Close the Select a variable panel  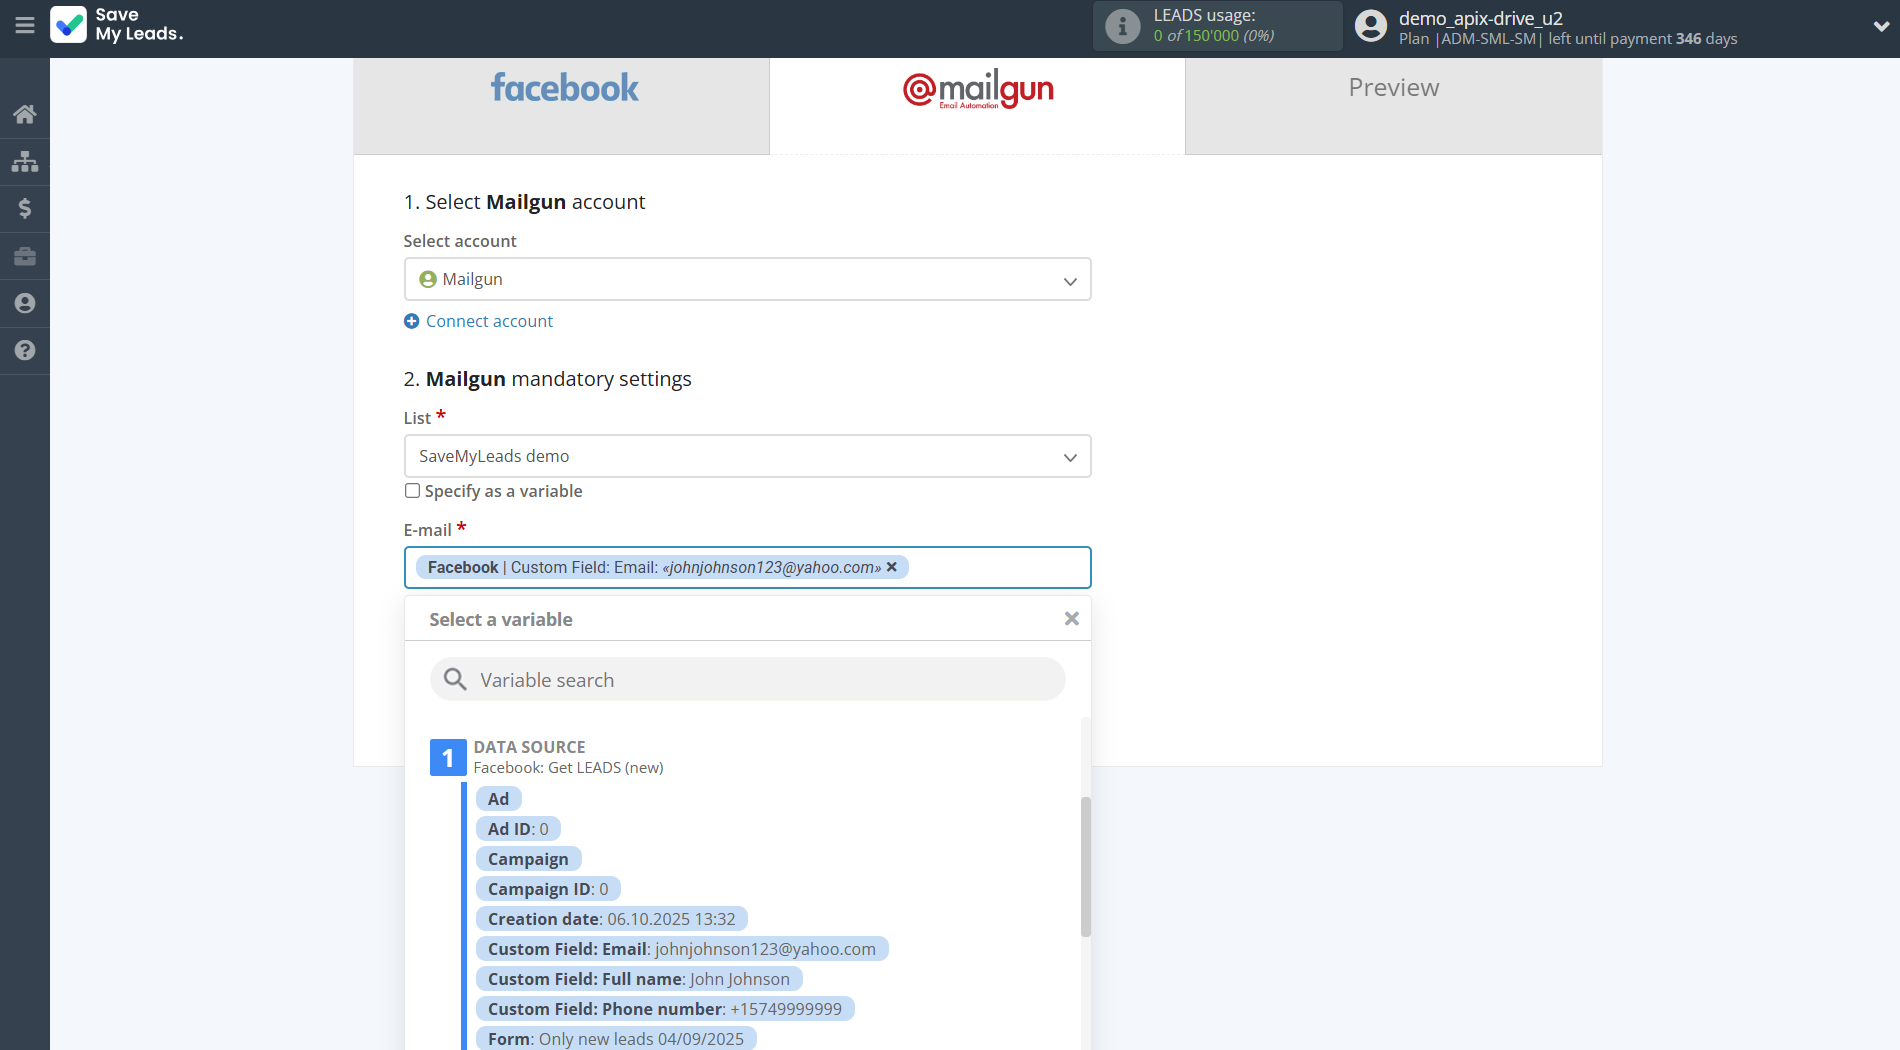1071,619
